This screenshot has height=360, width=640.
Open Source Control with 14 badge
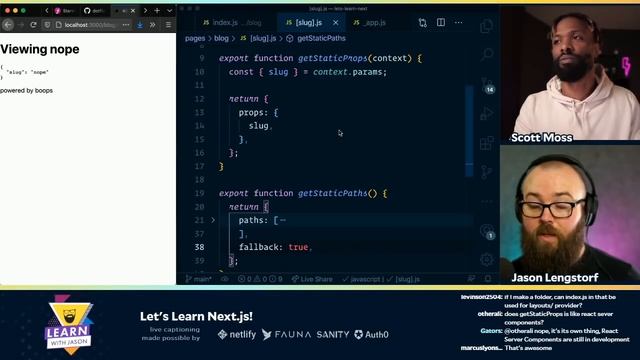click(x=487, y=85)
